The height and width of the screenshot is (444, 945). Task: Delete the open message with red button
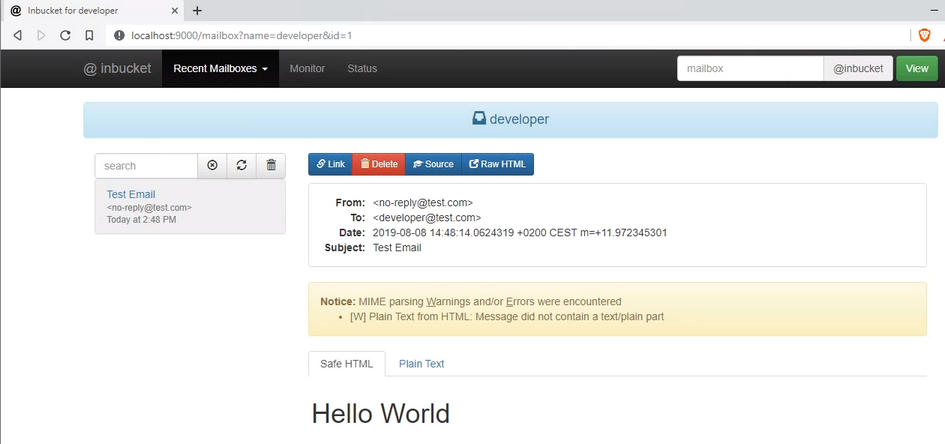pos(378,164)
